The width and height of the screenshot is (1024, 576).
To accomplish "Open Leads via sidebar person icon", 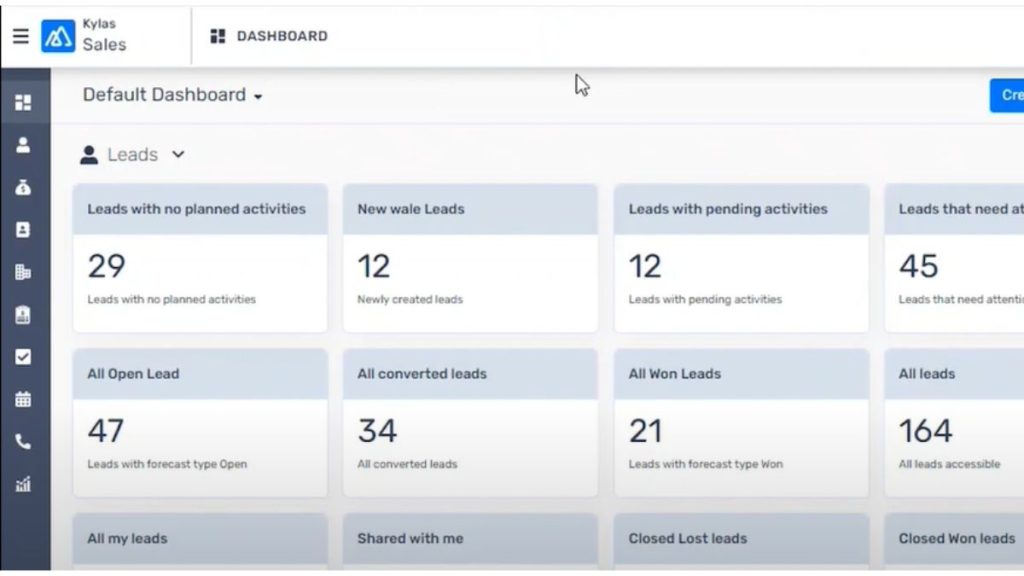I will (x=23, y=145).
